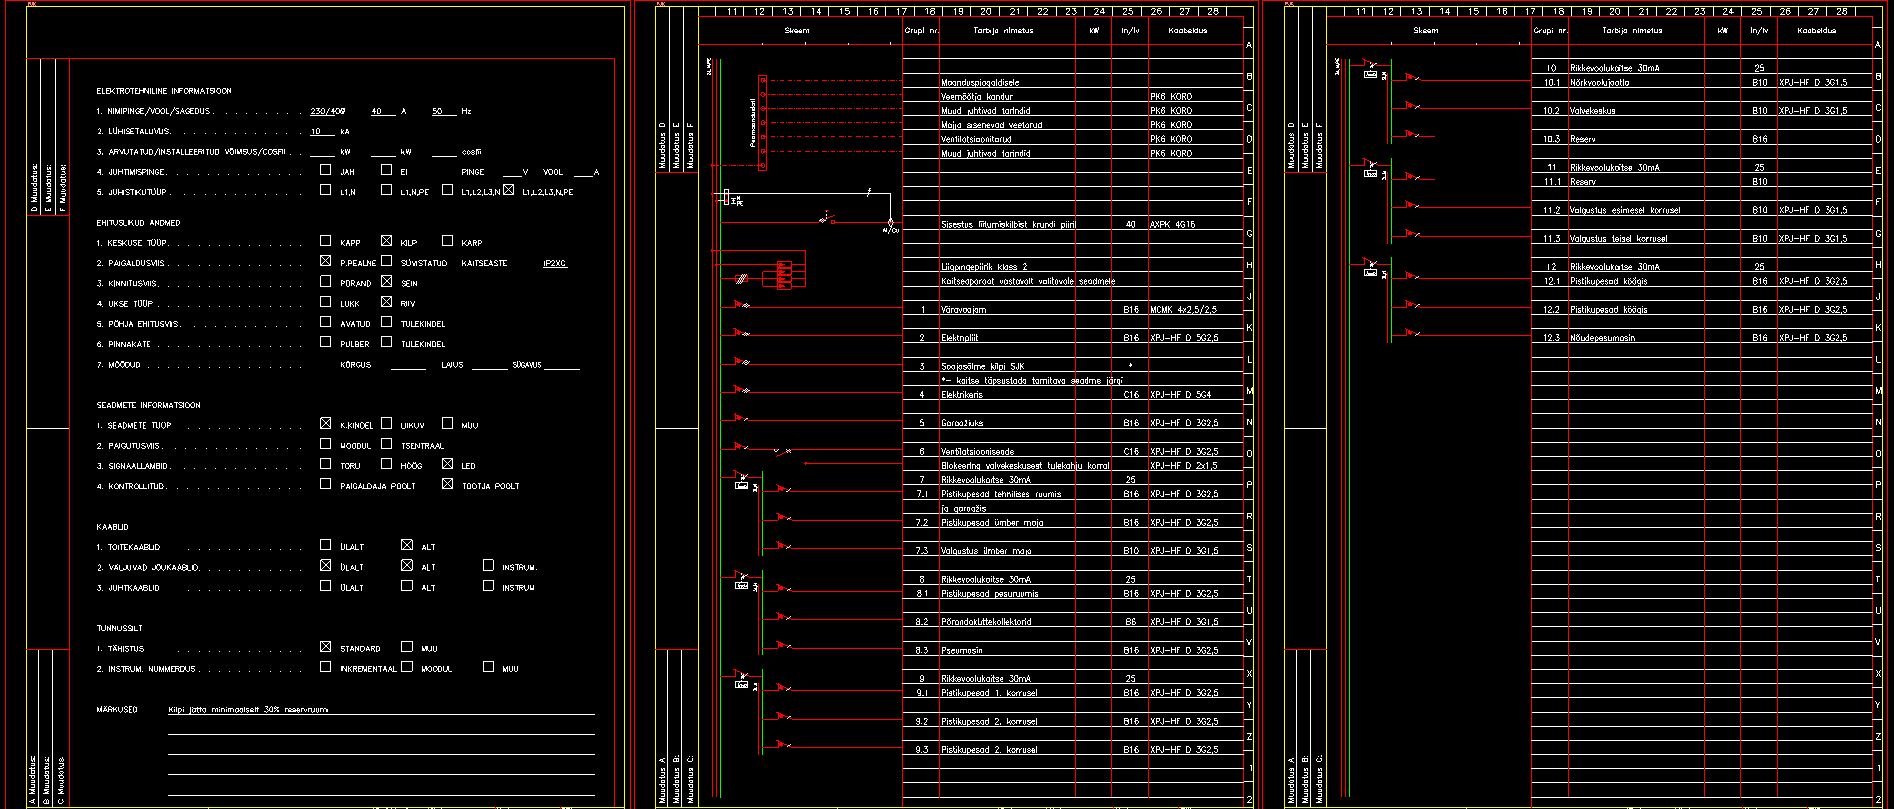
Task: Check the KAPP box under Keskuse tüüp
Action: tap(325, 241)
